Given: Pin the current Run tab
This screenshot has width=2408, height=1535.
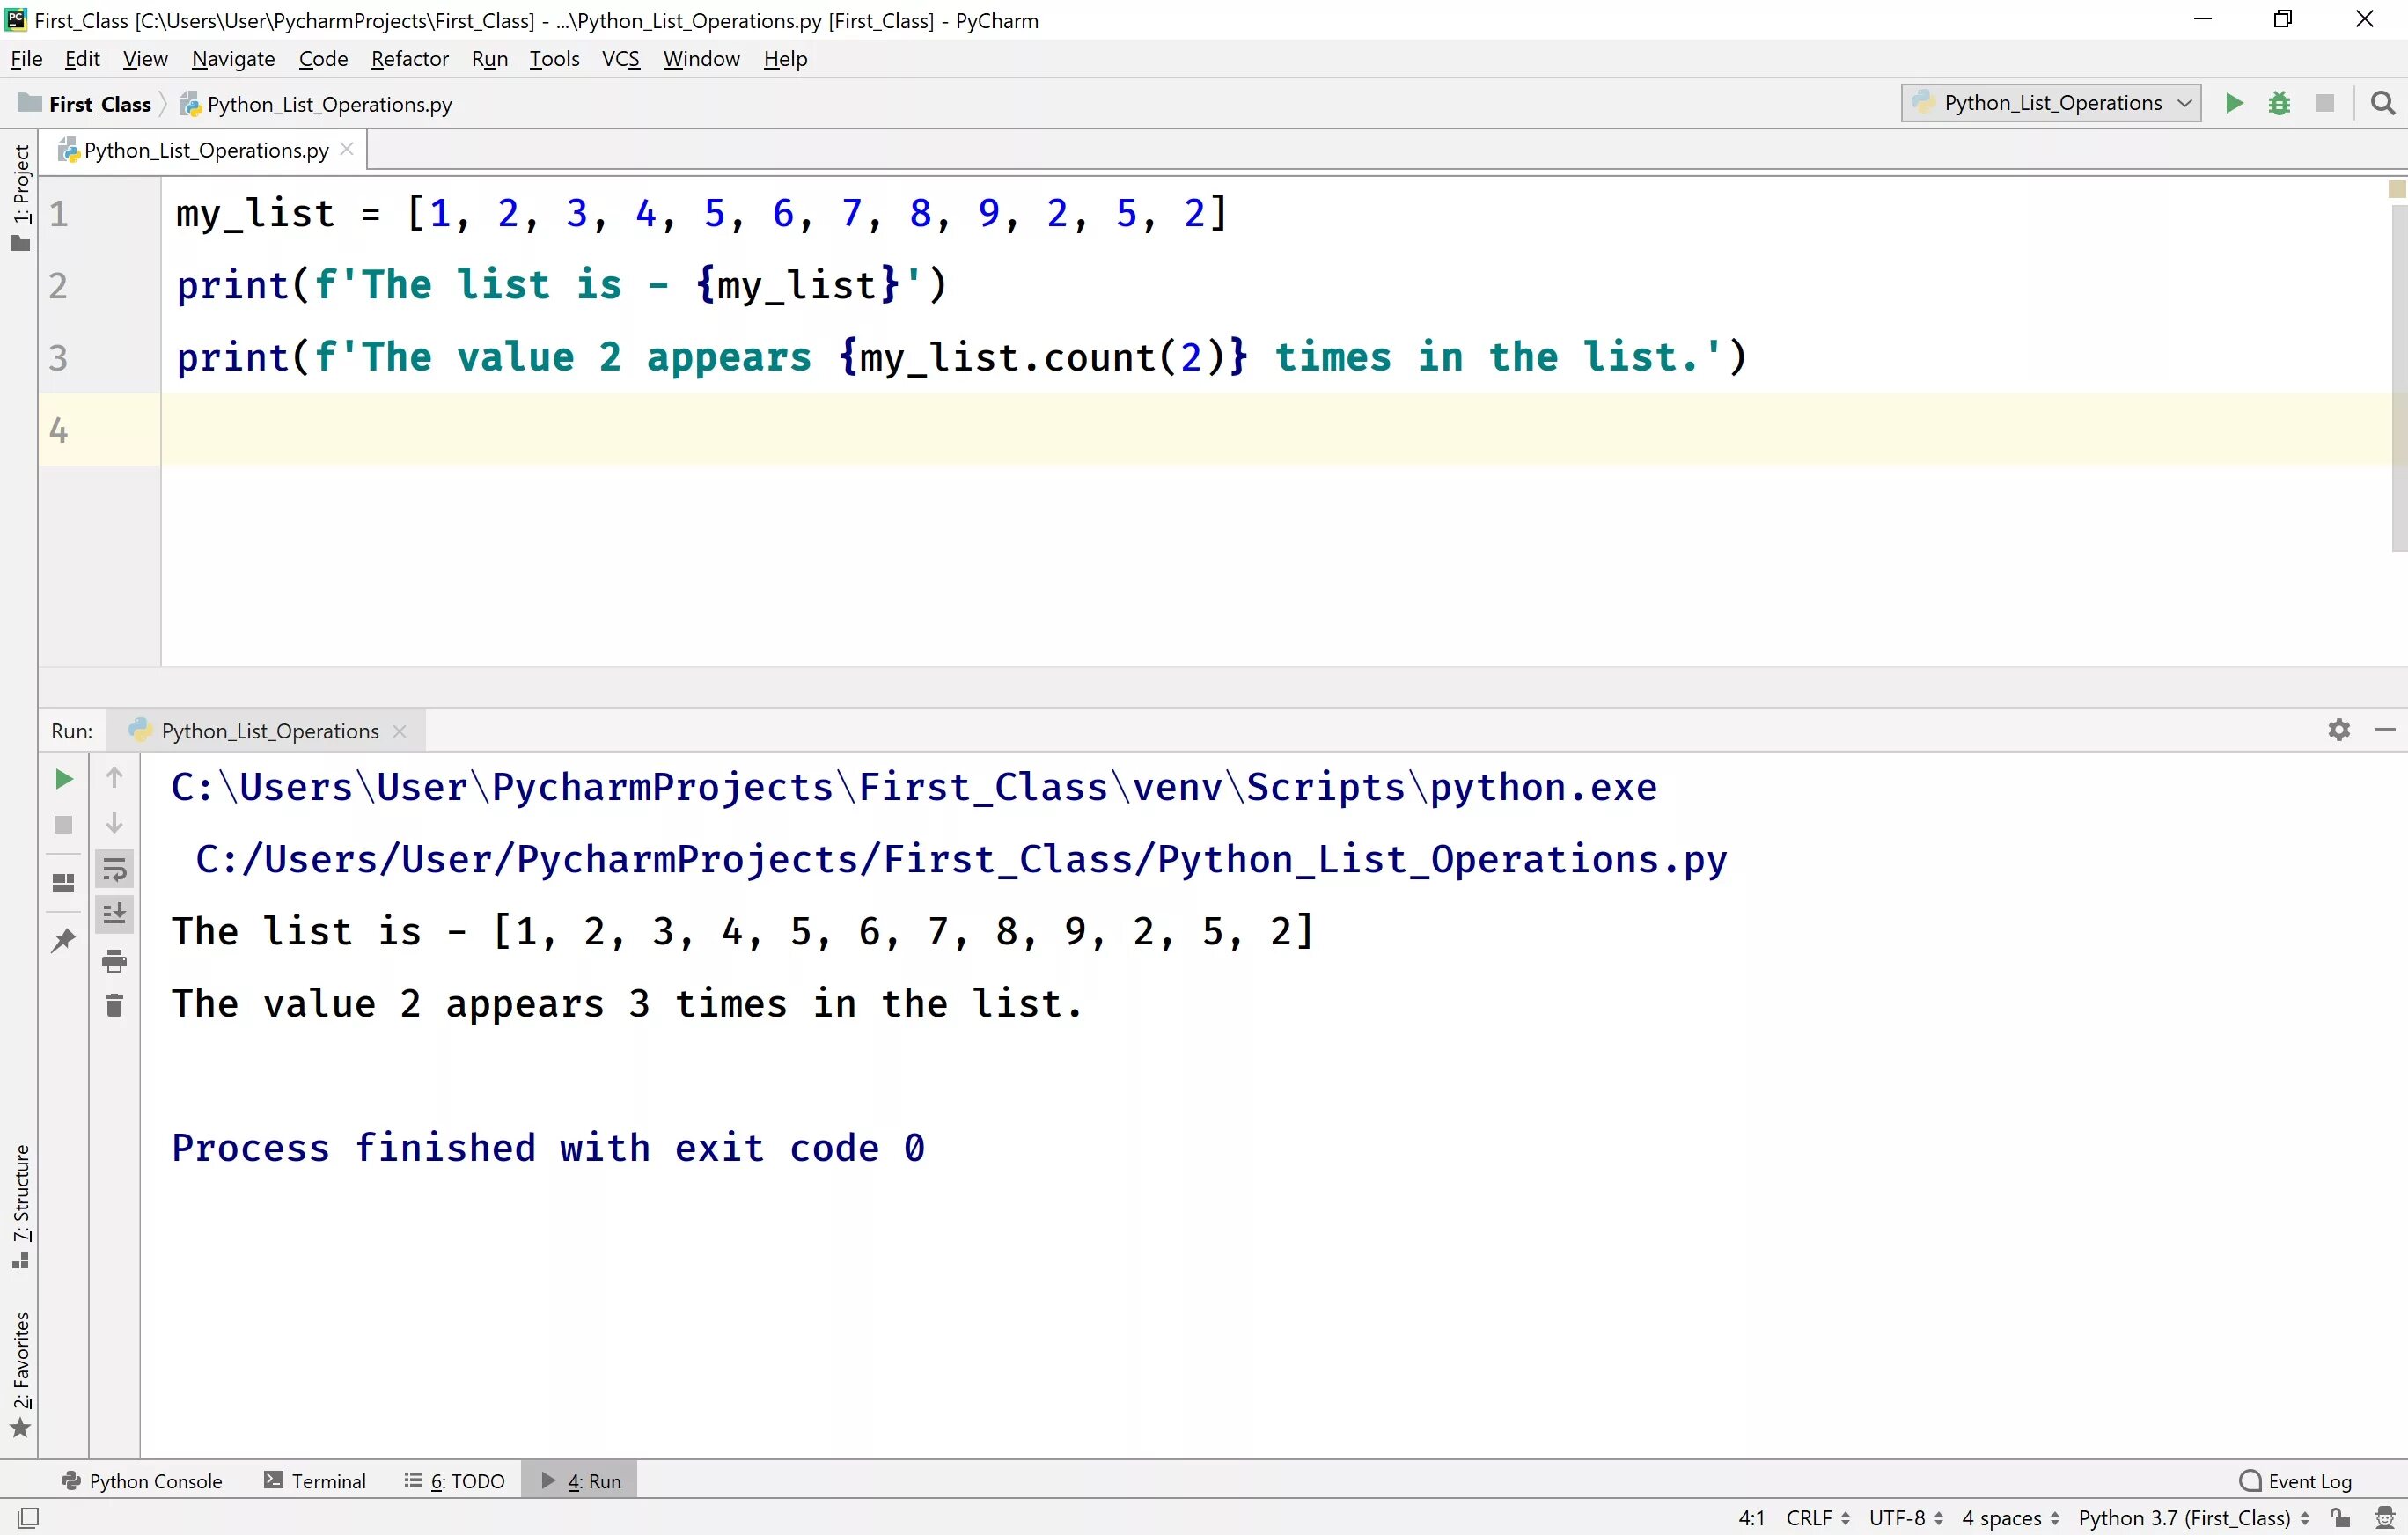Looking at the screenshot, I should [63, 940].
